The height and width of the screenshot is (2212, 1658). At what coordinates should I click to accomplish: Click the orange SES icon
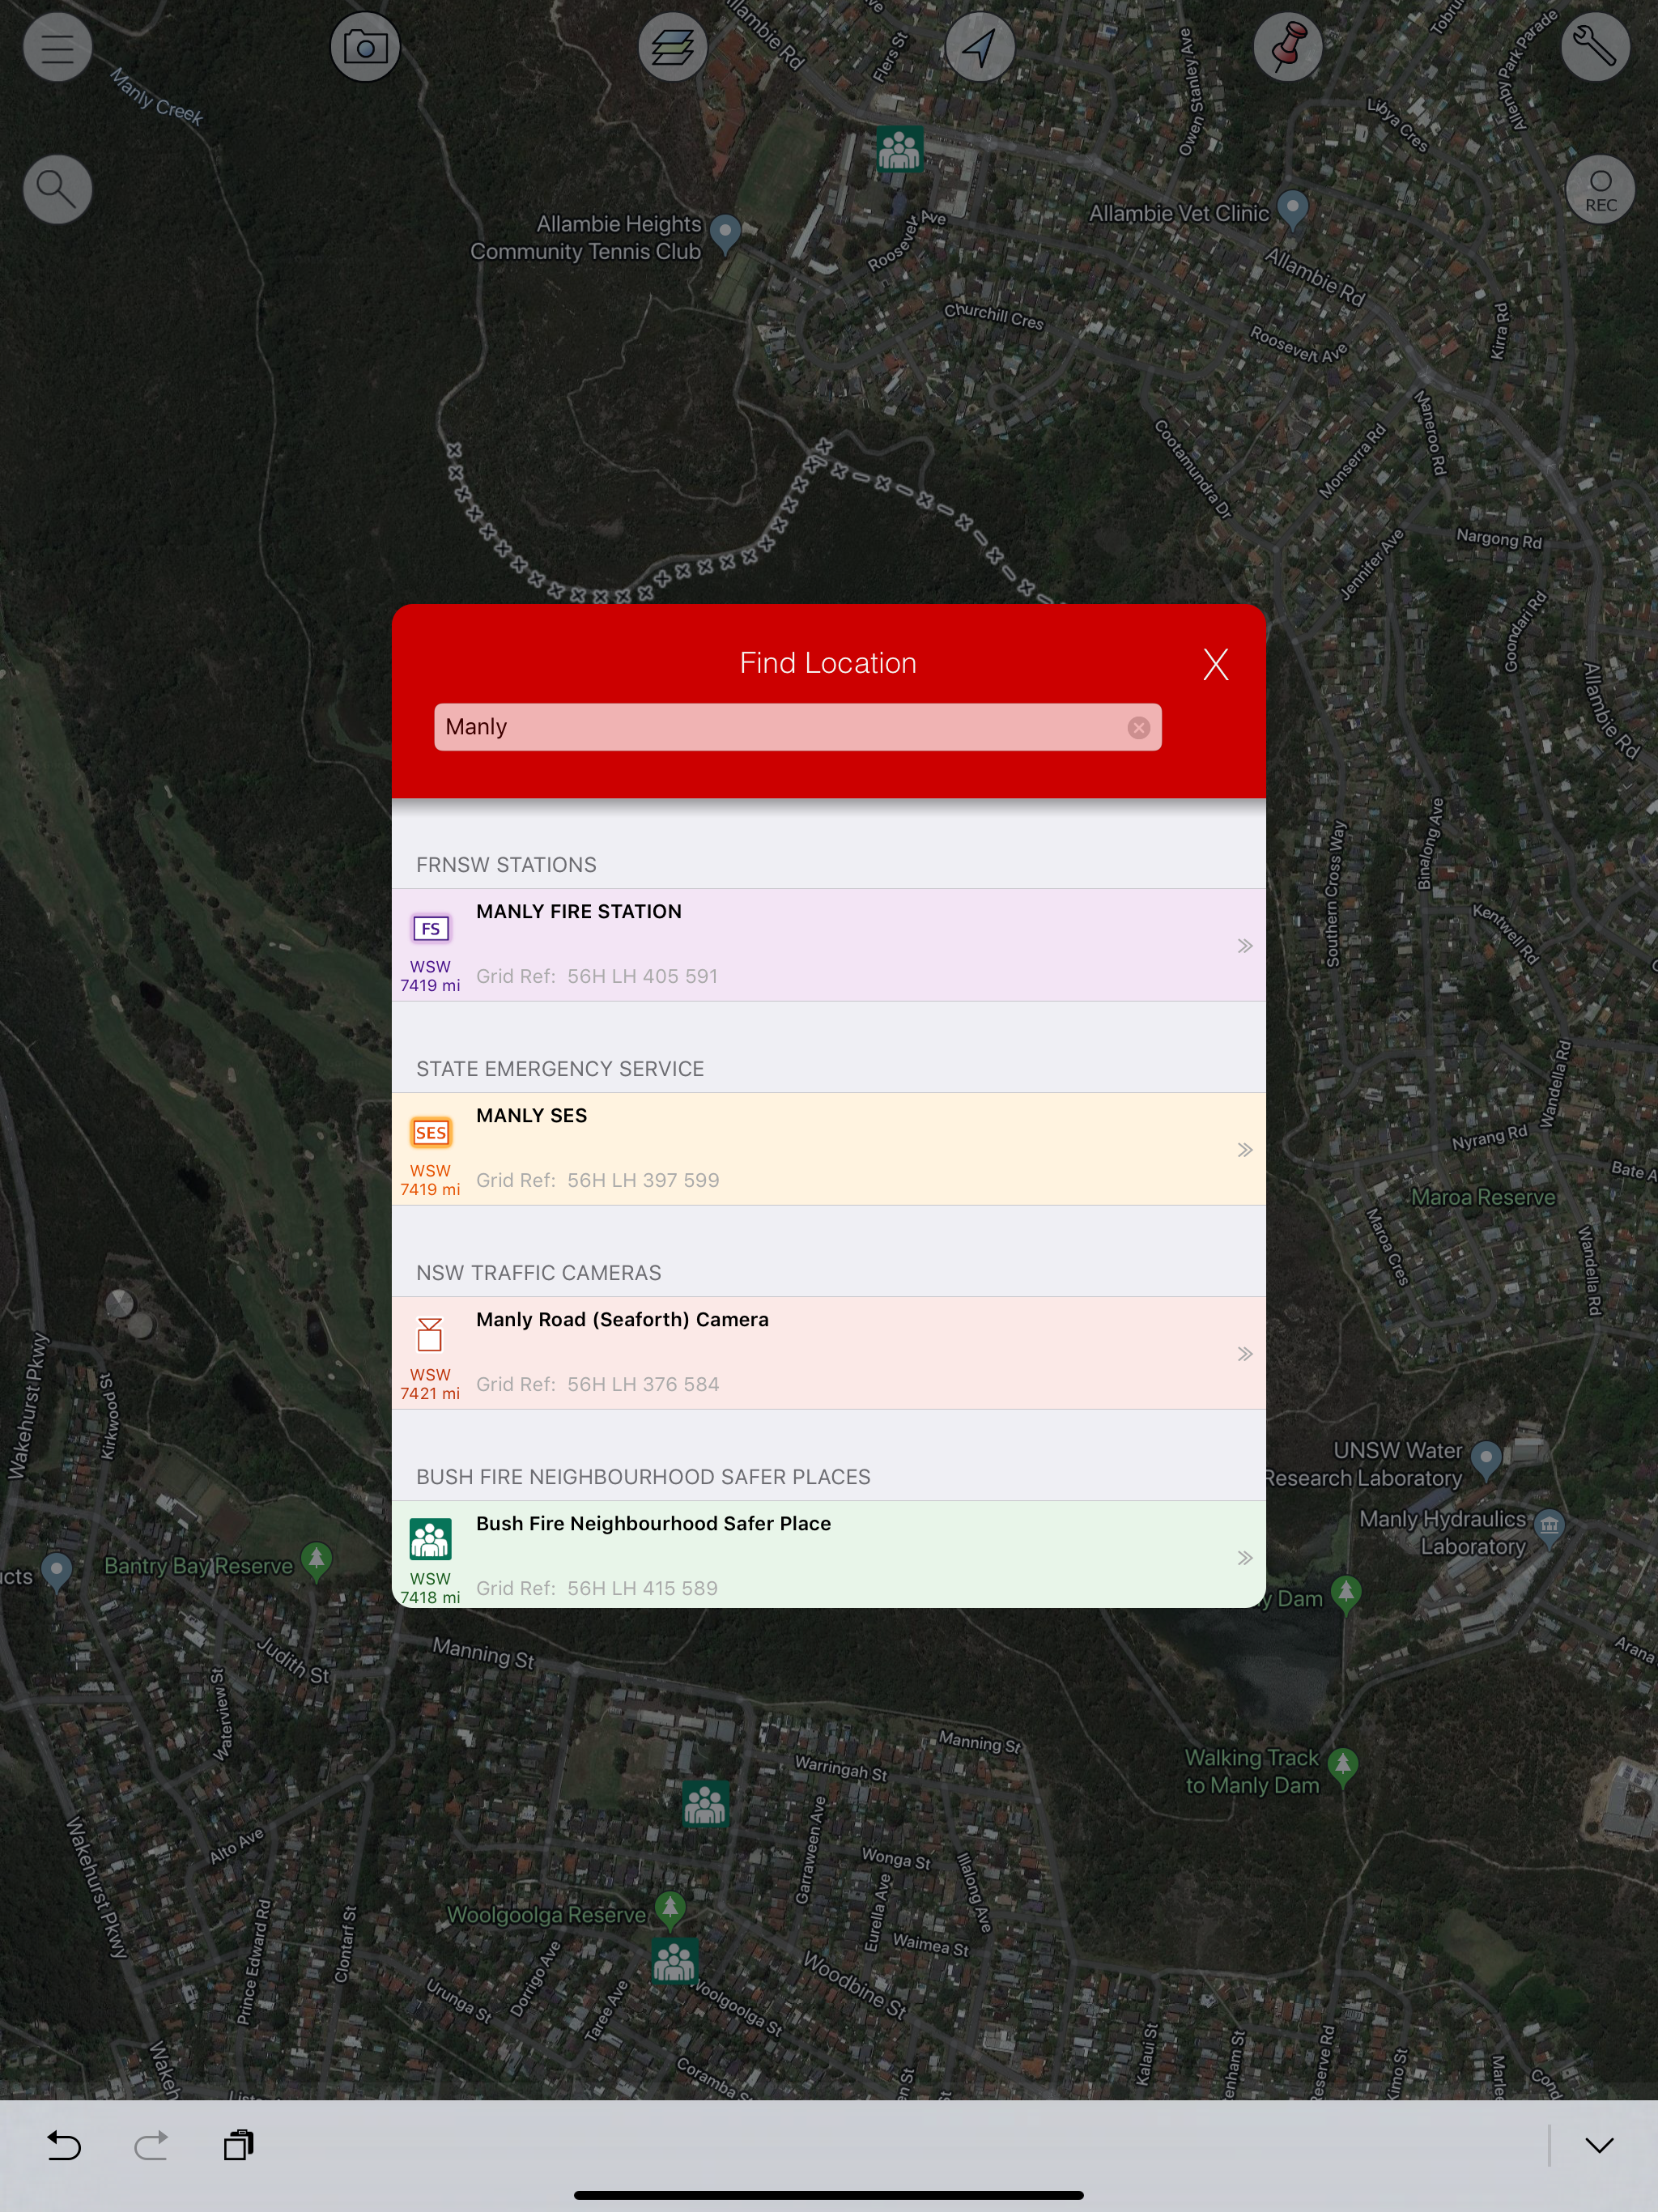430,1133
